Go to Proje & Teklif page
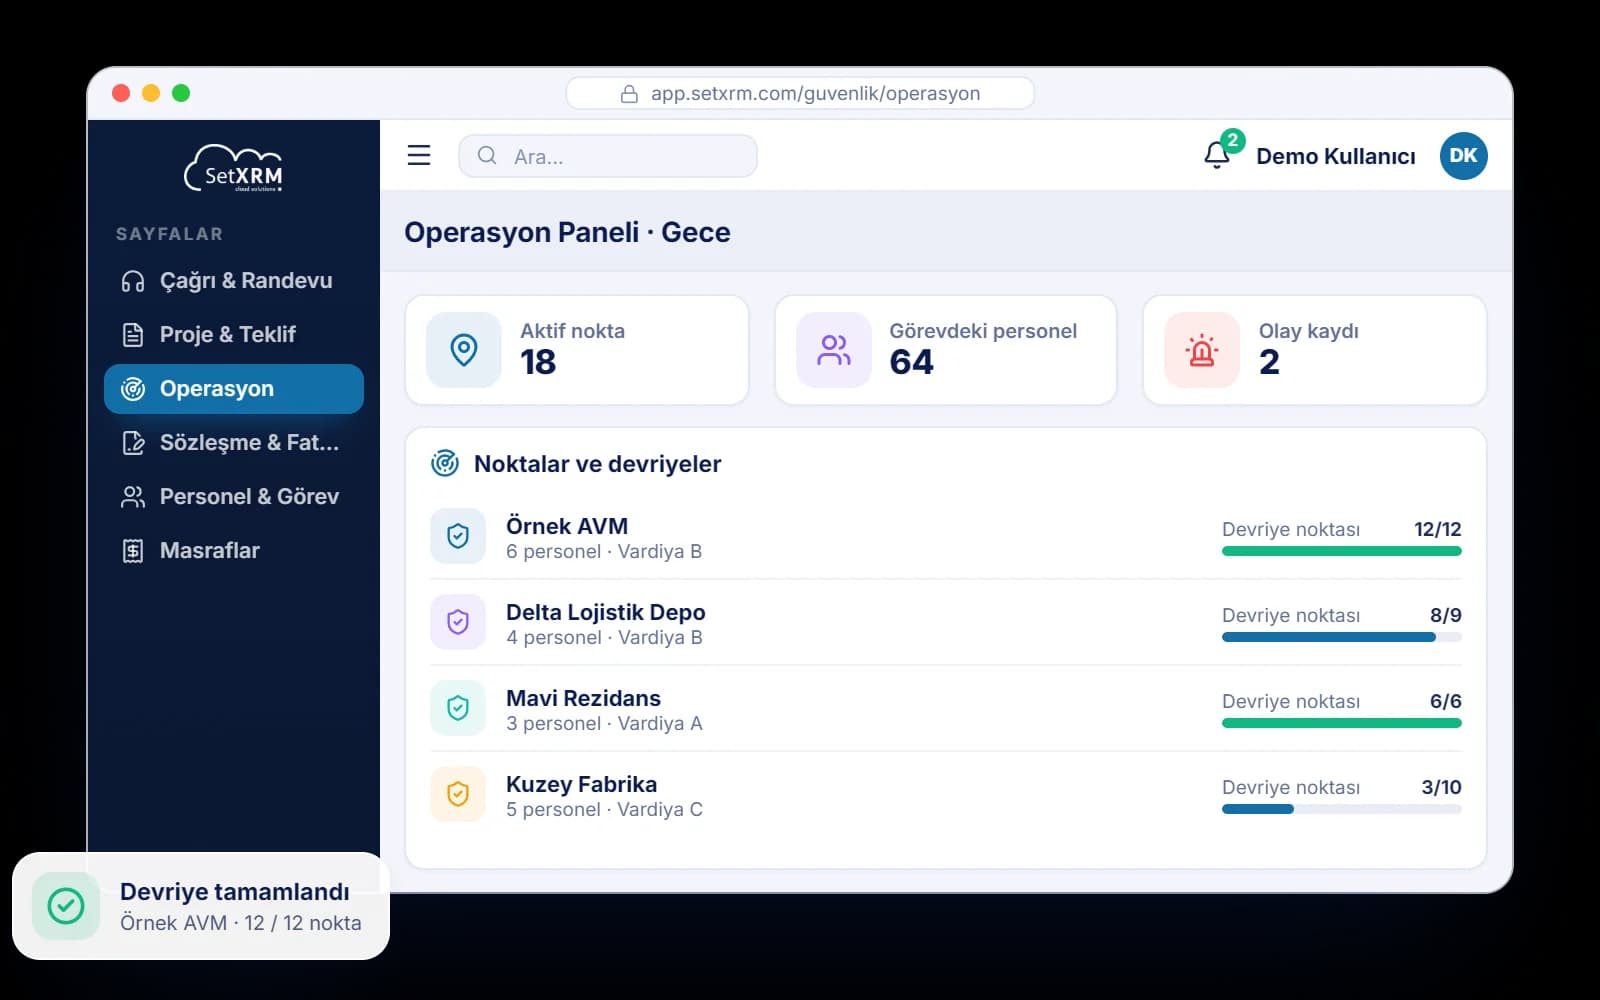 point(234,335)
